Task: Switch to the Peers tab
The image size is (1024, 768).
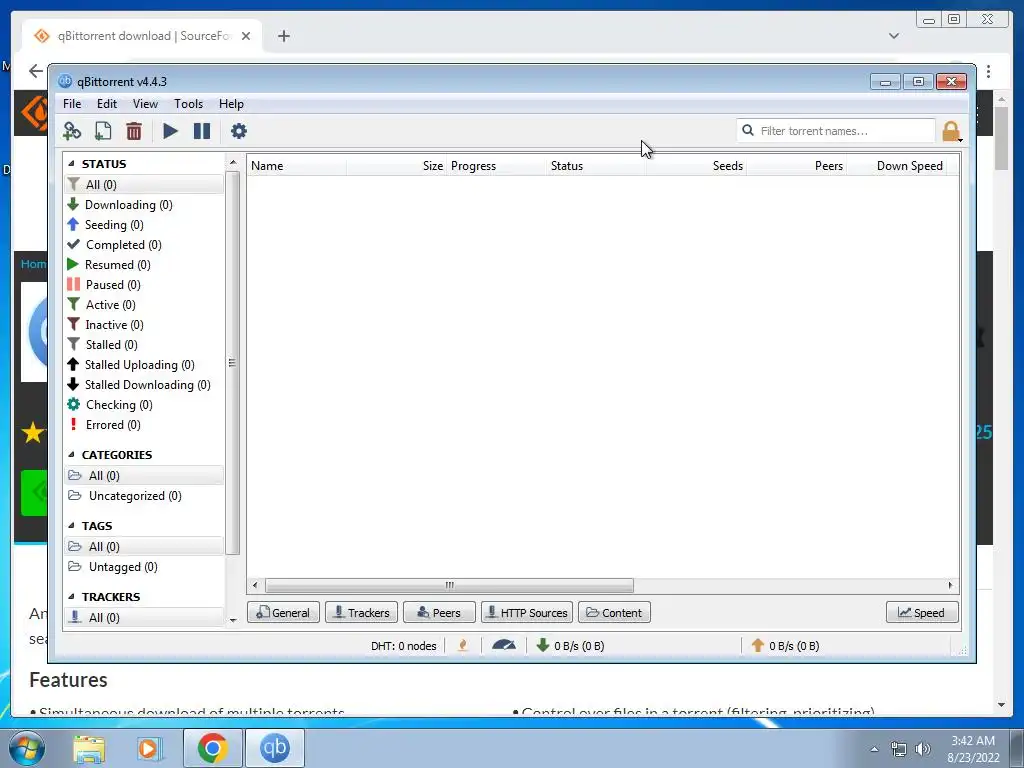Action: (x=439, y=613)
